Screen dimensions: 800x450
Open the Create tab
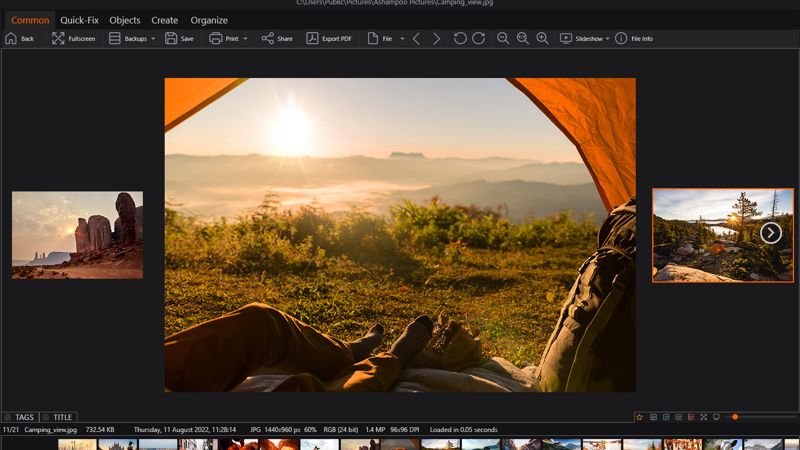click(164, 20)
